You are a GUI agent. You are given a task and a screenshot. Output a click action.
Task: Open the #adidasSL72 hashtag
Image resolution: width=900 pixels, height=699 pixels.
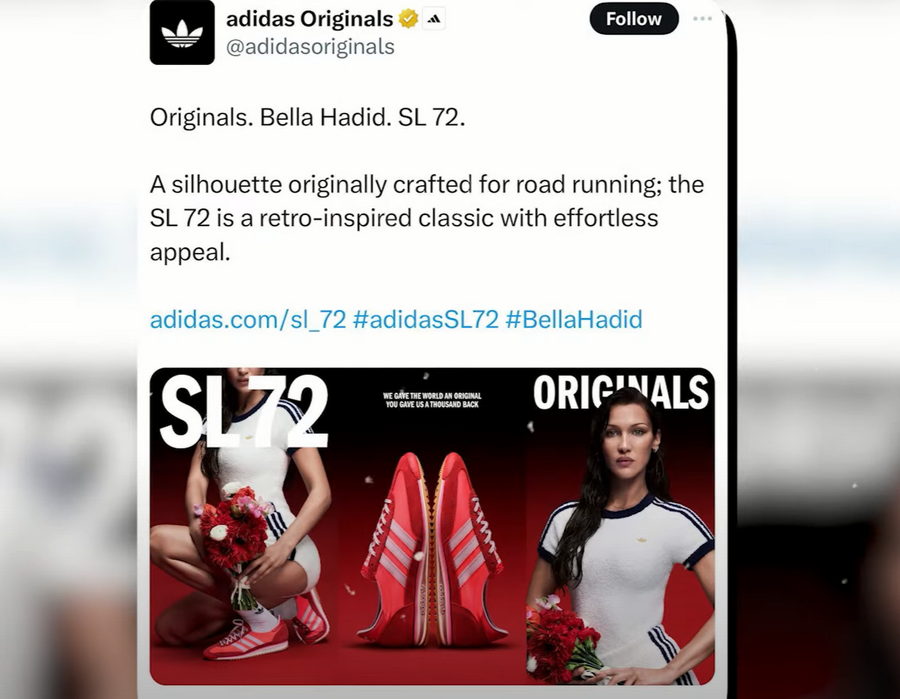pyautogui.click(x=426, y=320)
